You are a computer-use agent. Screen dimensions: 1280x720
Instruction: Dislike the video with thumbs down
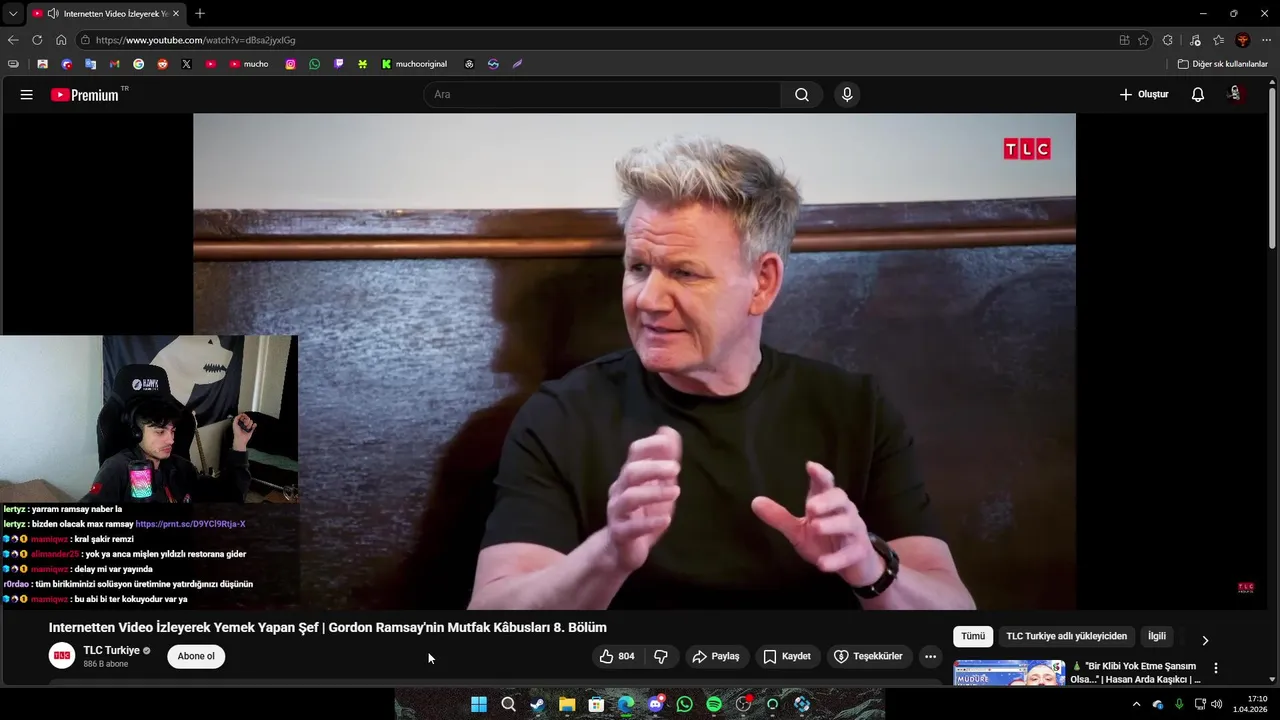661,657
